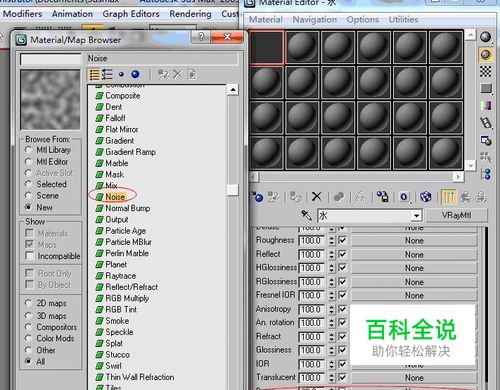Open Navigation menu in Material Editor
This screenshot has height=390, width=500.
tap(315, 20)
